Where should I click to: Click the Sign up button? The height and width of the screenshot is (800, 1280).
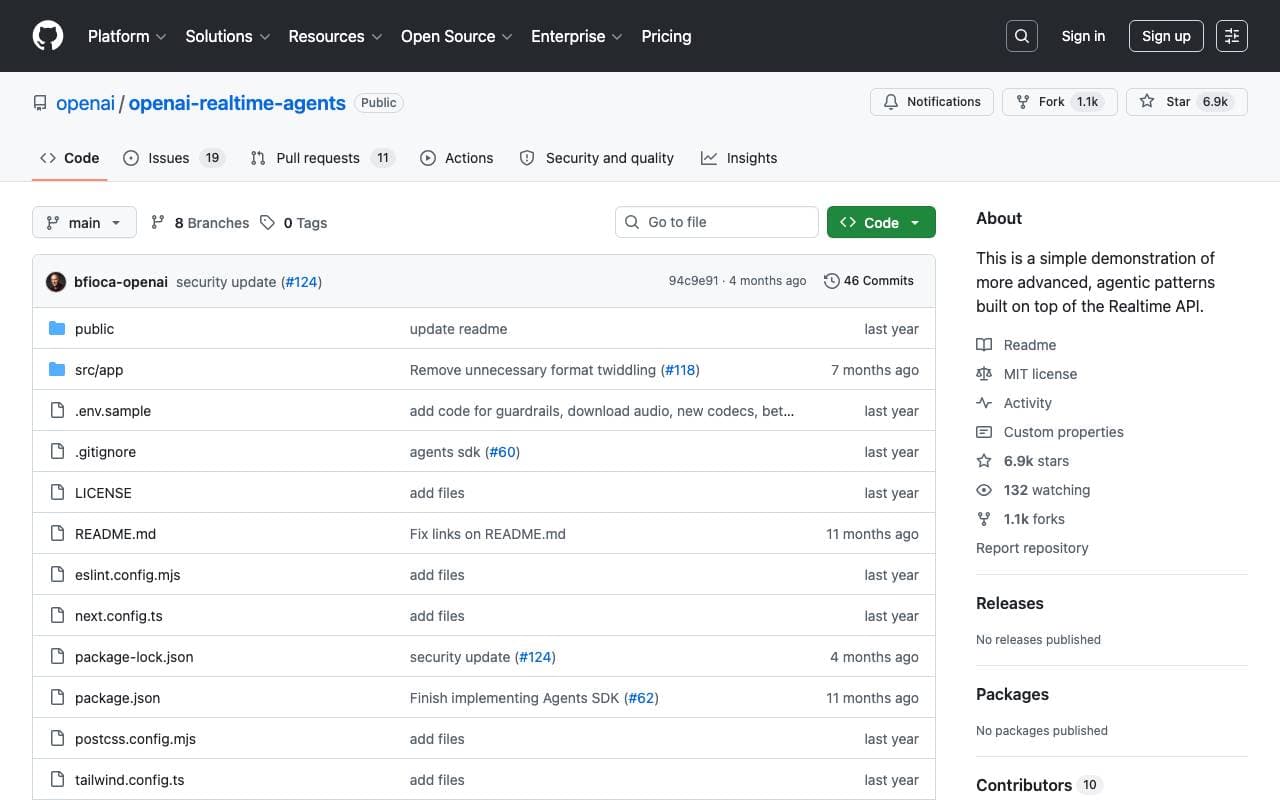[x=1166, y=36]
